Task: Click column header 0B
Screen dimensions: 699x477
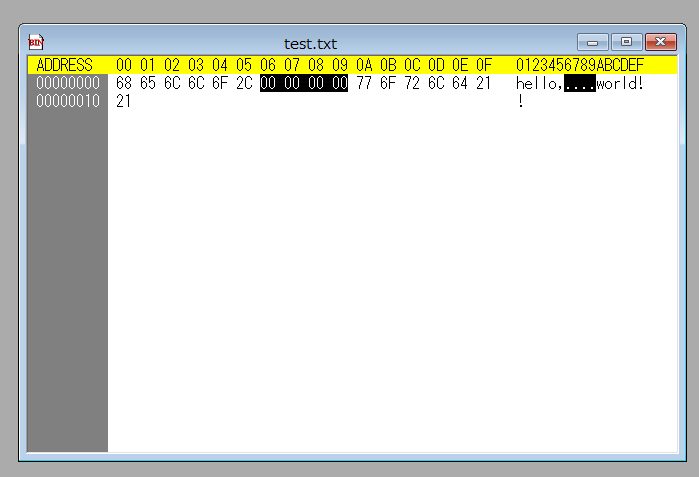Action: (x=388, y=65)
